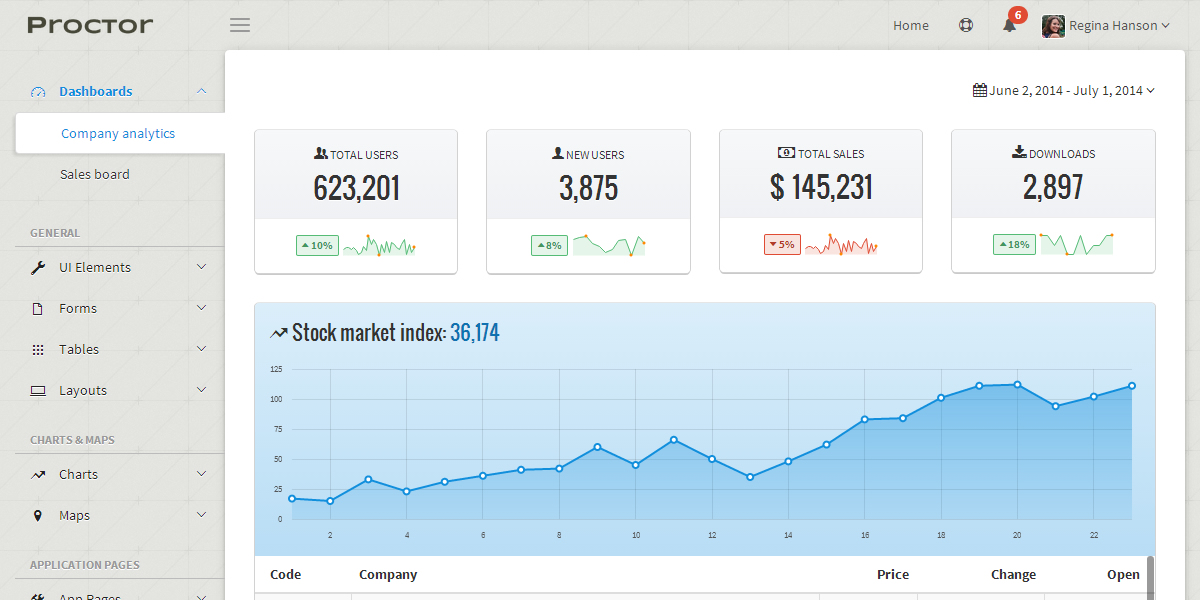
Task: Click the calendar icon beside date range
Action: pyautogui.click(x=979, y=90)
